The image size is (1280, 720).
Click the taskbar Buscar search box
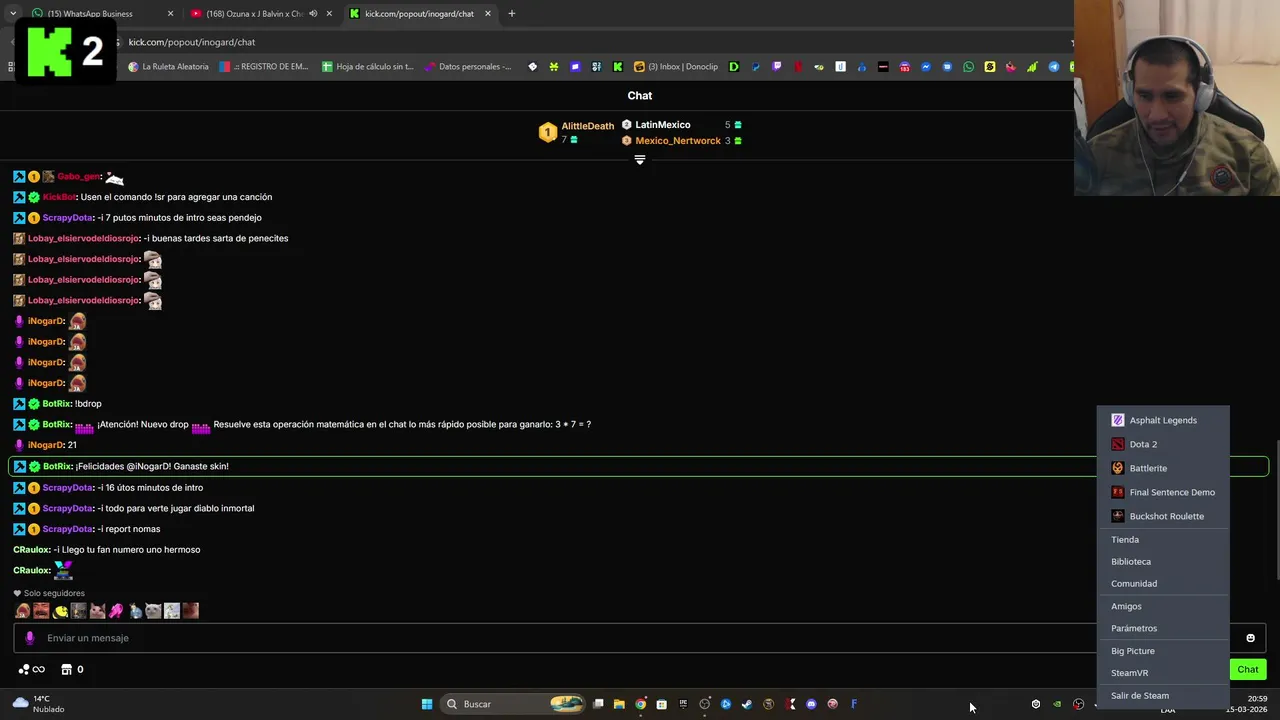point(512,704)
